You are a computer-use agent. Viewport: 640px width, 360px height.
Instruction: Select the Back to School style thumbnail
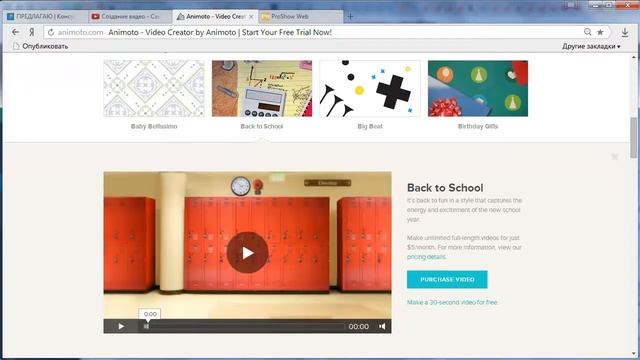(262, 89)
